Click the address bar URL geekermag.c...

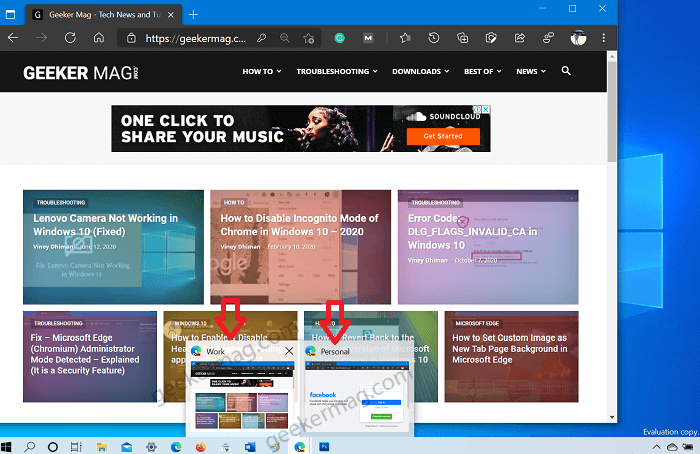[x=195, y=38]
